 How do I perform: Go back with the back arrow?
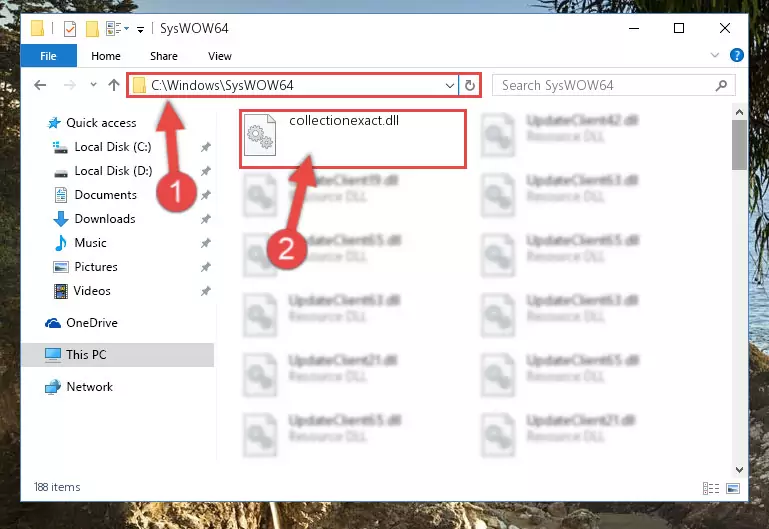pos(40,85)
